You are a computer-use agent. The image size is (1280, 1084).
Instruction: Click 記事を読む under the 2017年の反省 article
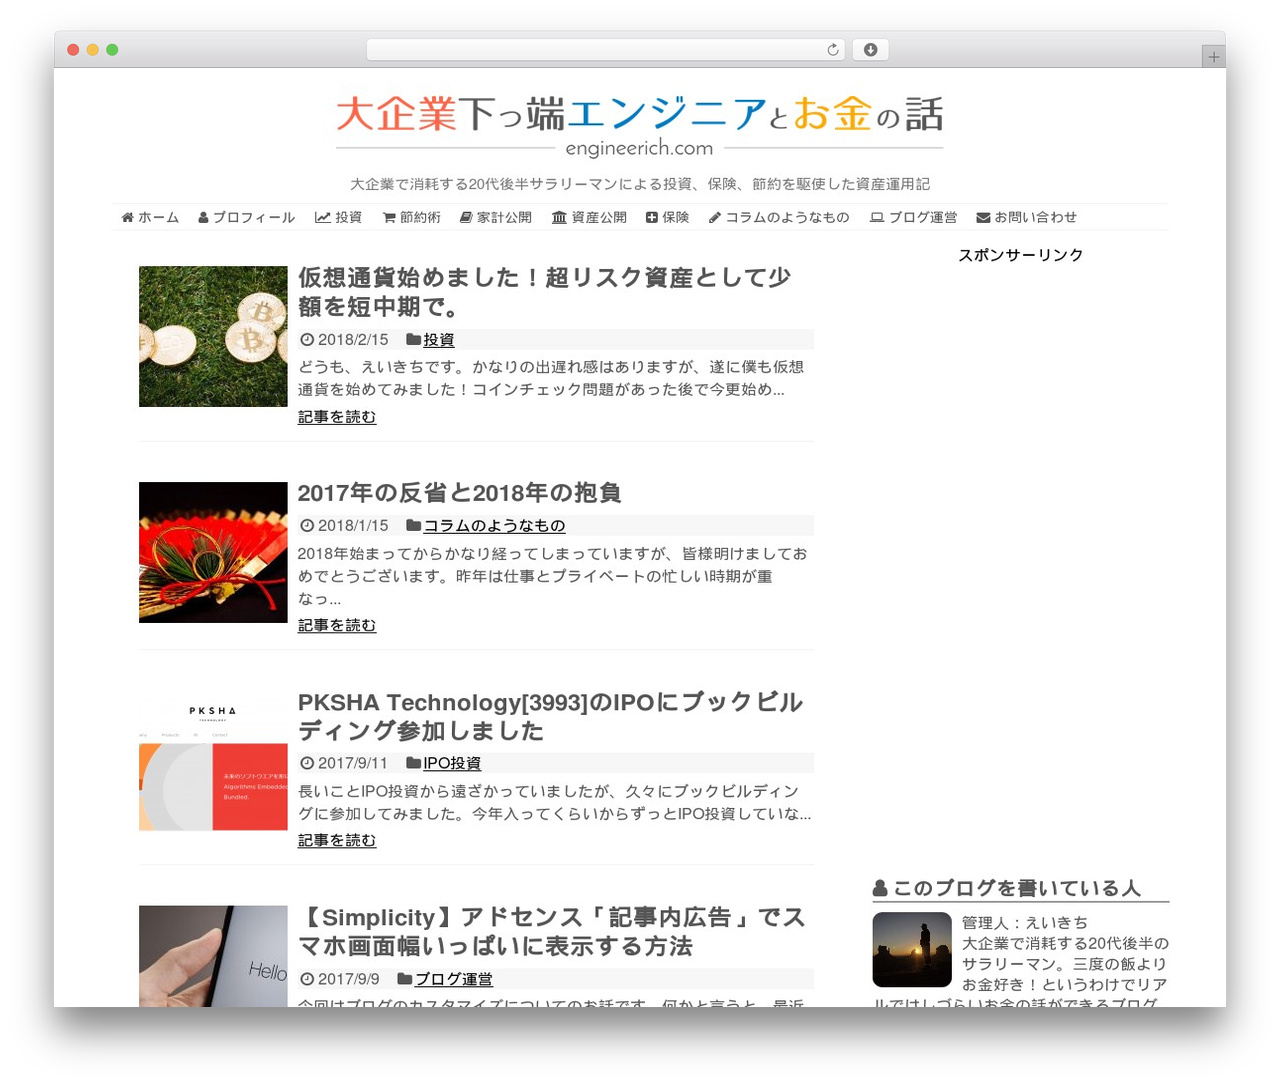click(x=337, y=625)
